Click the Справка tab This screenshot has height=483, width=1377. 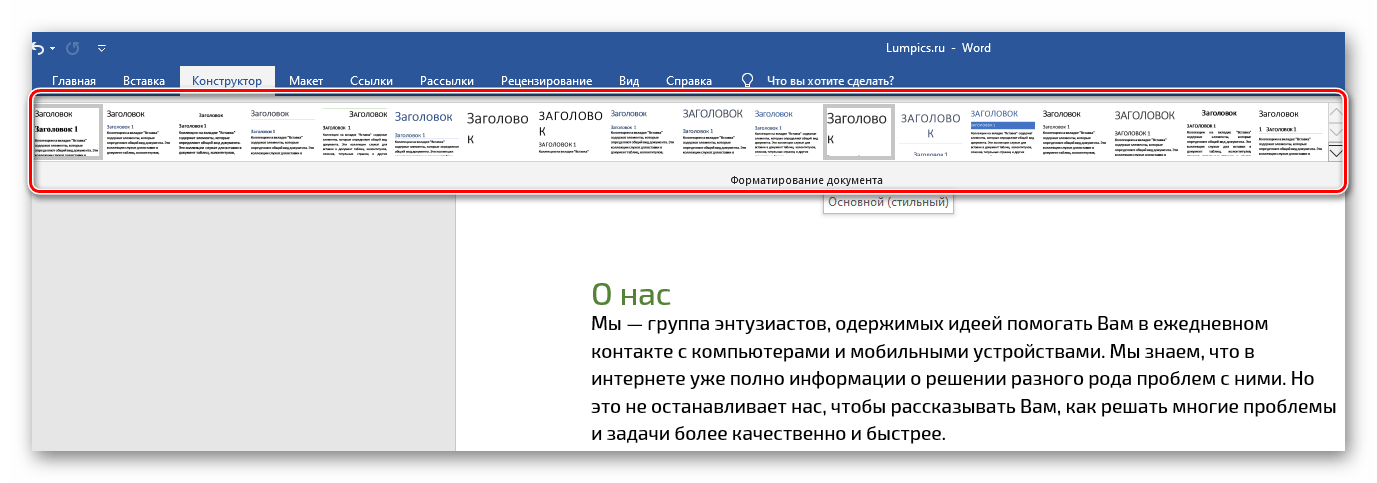coord(689,81)
